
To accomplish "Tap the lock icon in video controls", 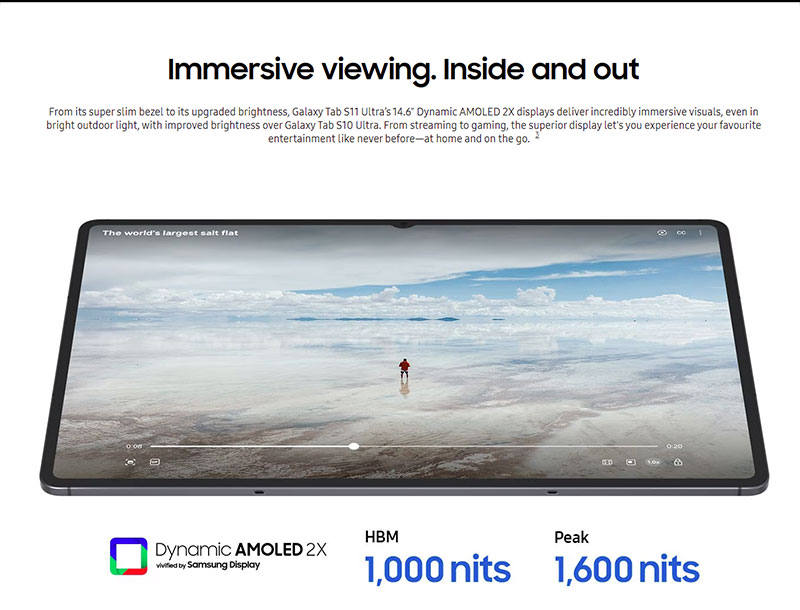I will tap(678, 462).
